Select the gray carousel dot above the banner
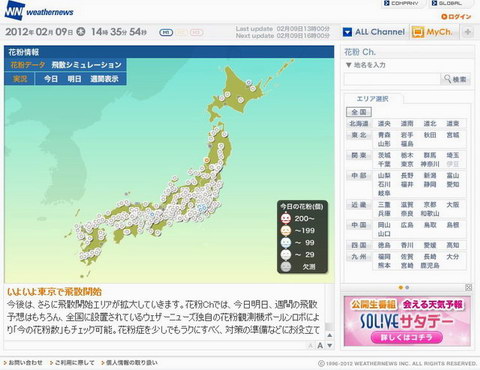The width and height of the screenshot is (480, 370). pos(407,287)
